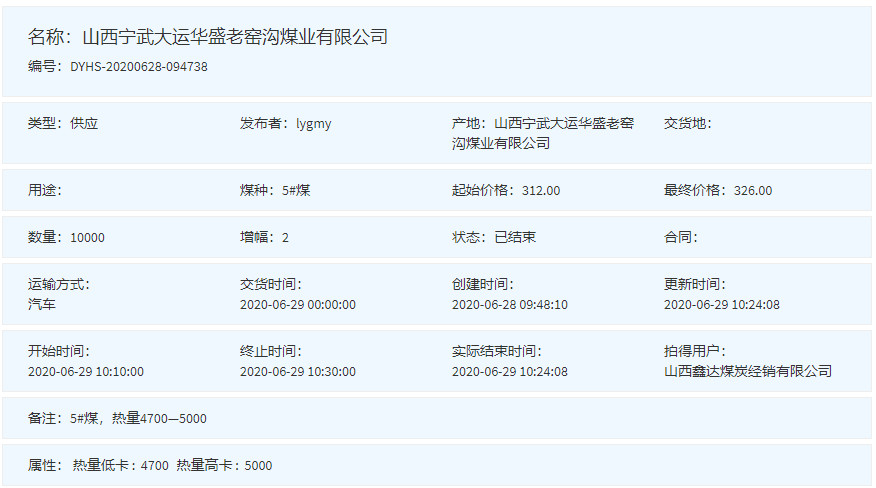
Task: Click the starting price 312.00
Action: pyautogui.click(x=541, y=190)
